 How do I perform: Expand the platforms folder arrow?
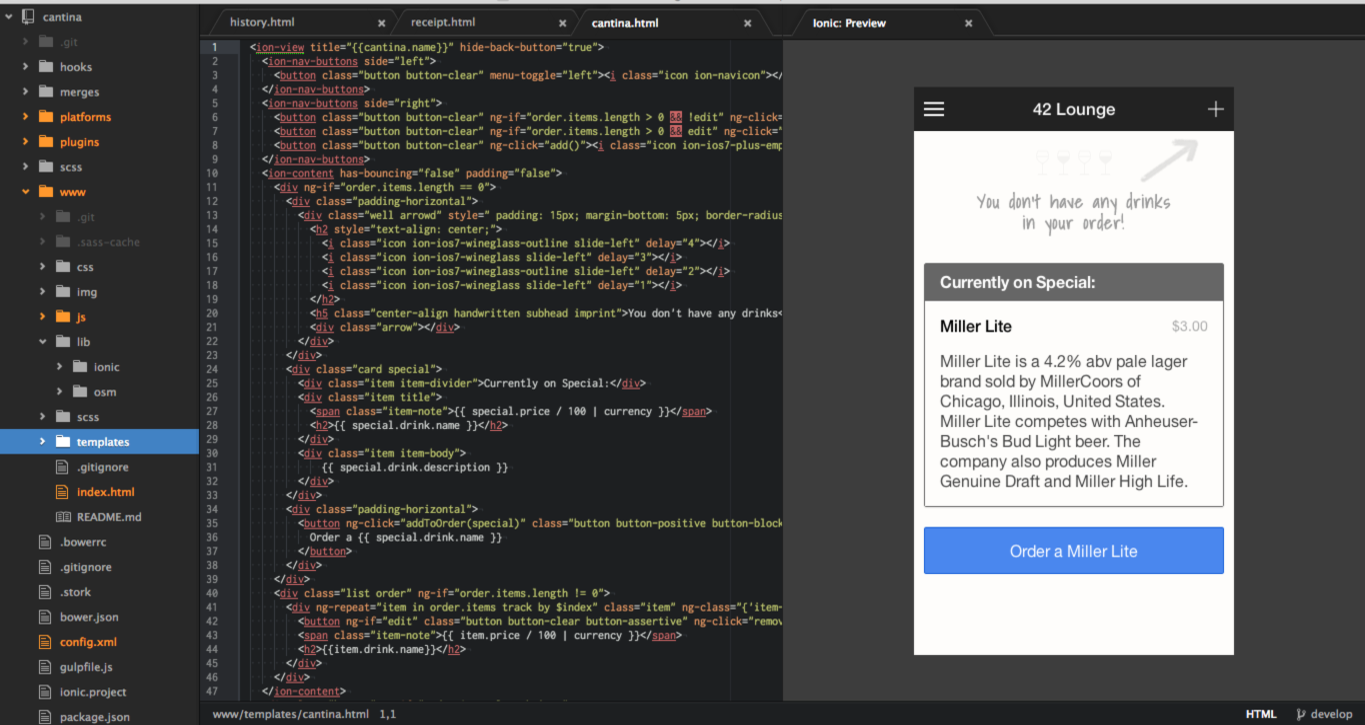(25, 117)
